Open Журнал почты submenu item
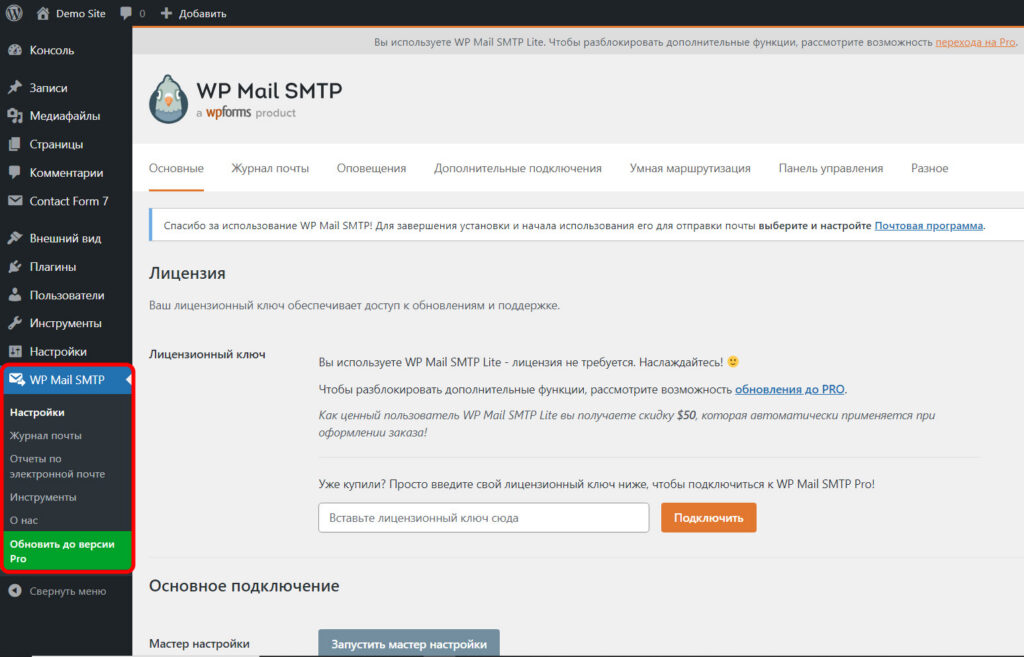This screenshot has width=1024, height=657. pos(46,436)
